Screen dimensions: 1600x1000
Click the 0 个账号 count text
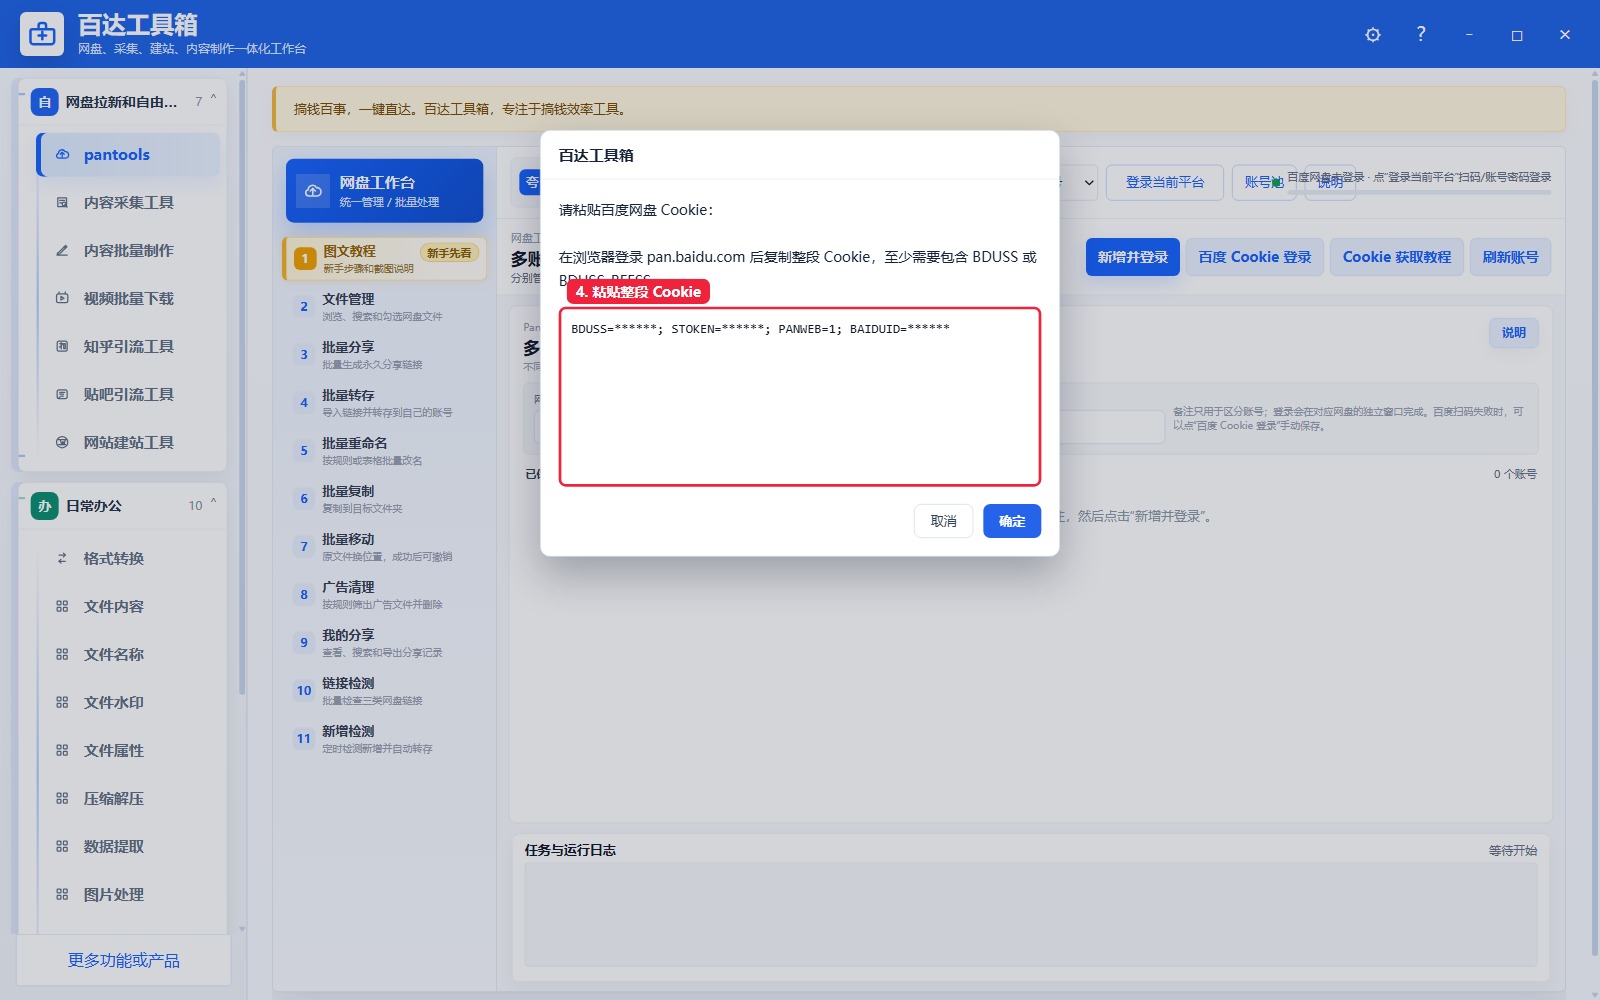click(x=1515, y=474)
